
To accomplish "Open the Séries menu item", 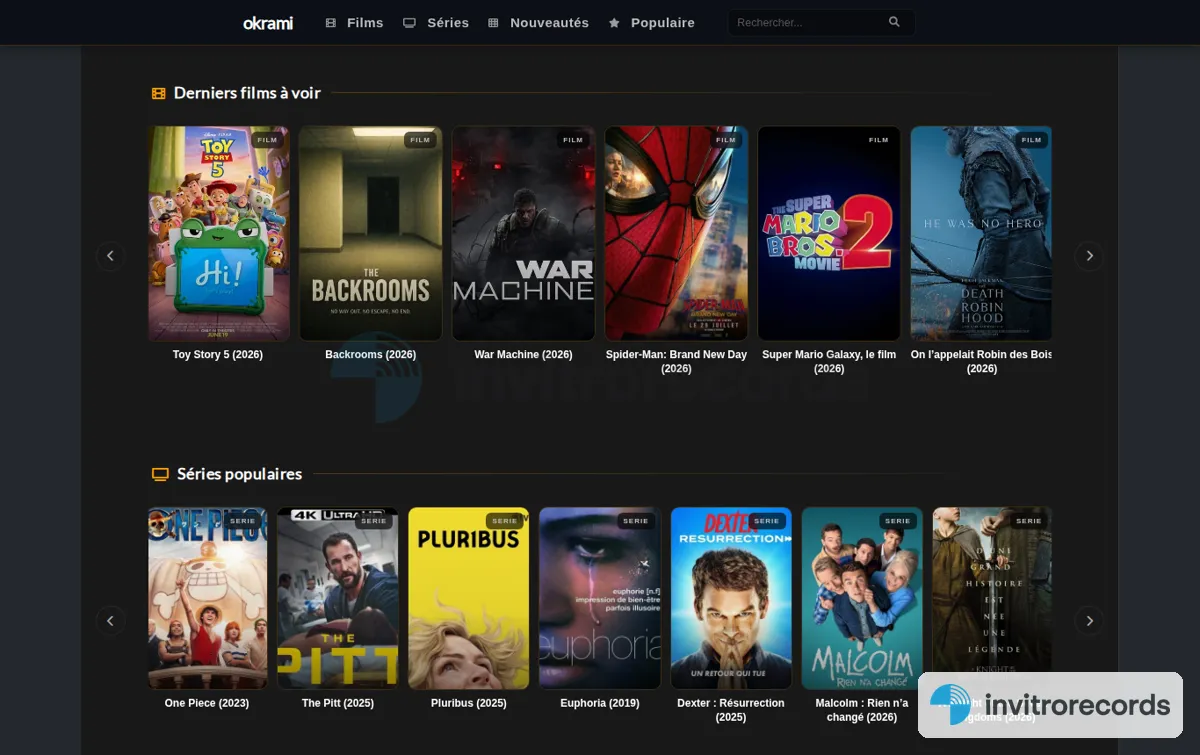I will pos(436,23).
